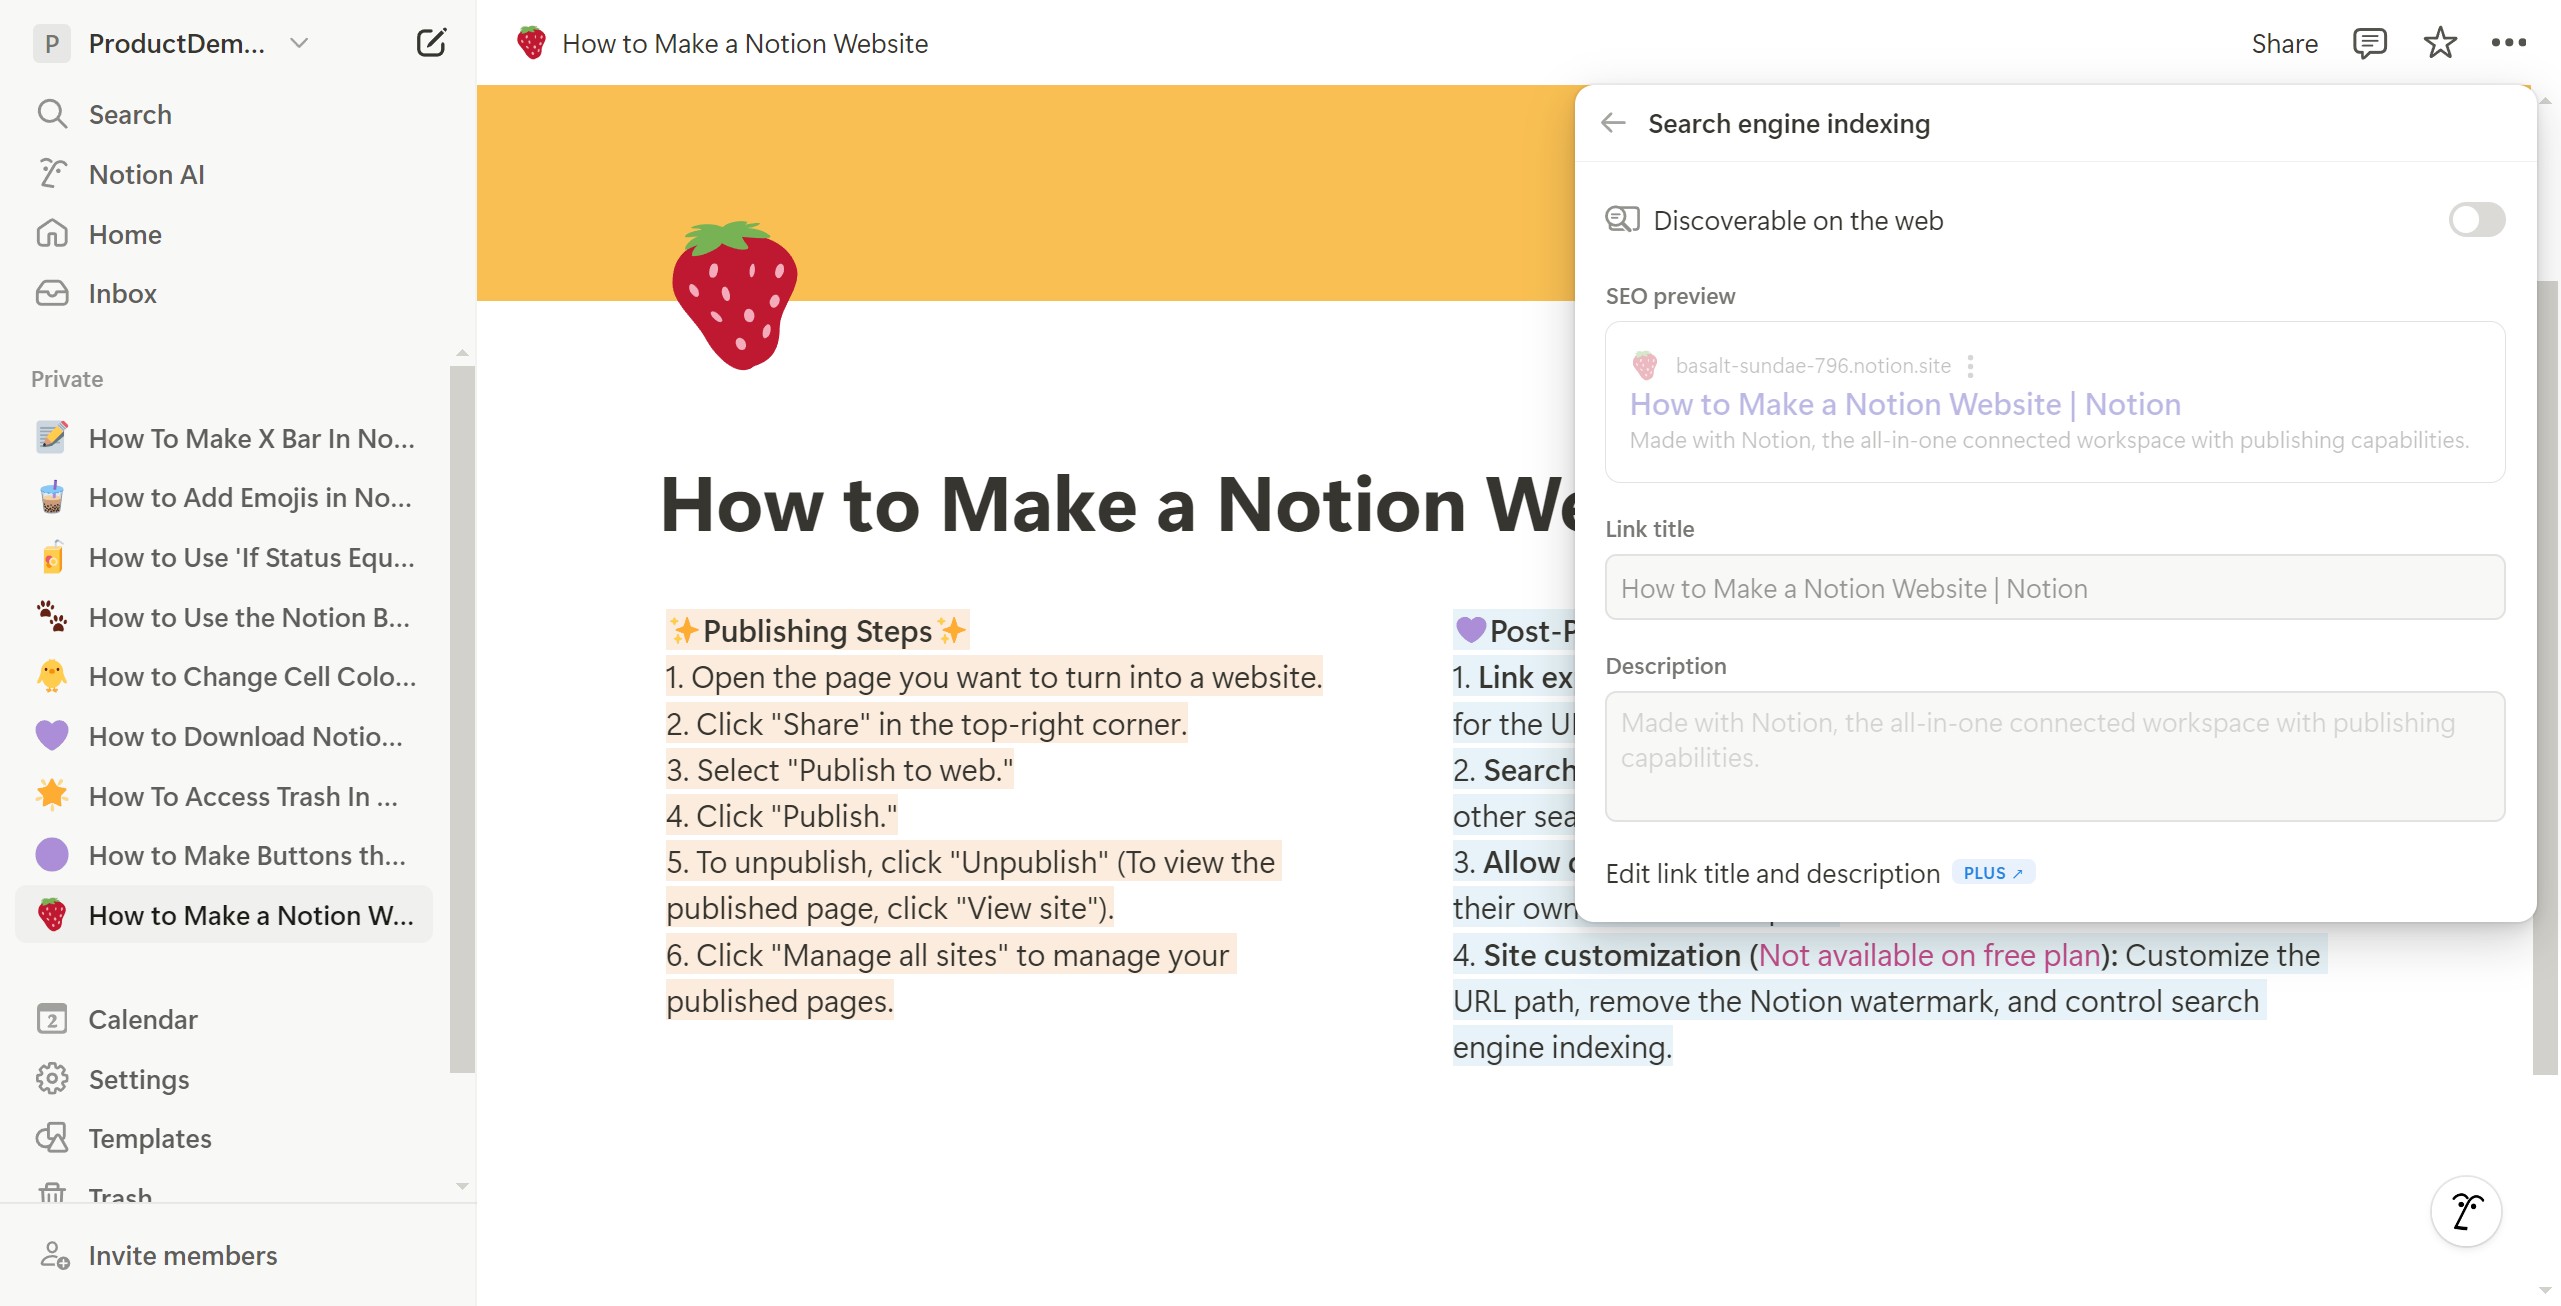
Task: Open the comments icon in top bar
Action: 2369,43
